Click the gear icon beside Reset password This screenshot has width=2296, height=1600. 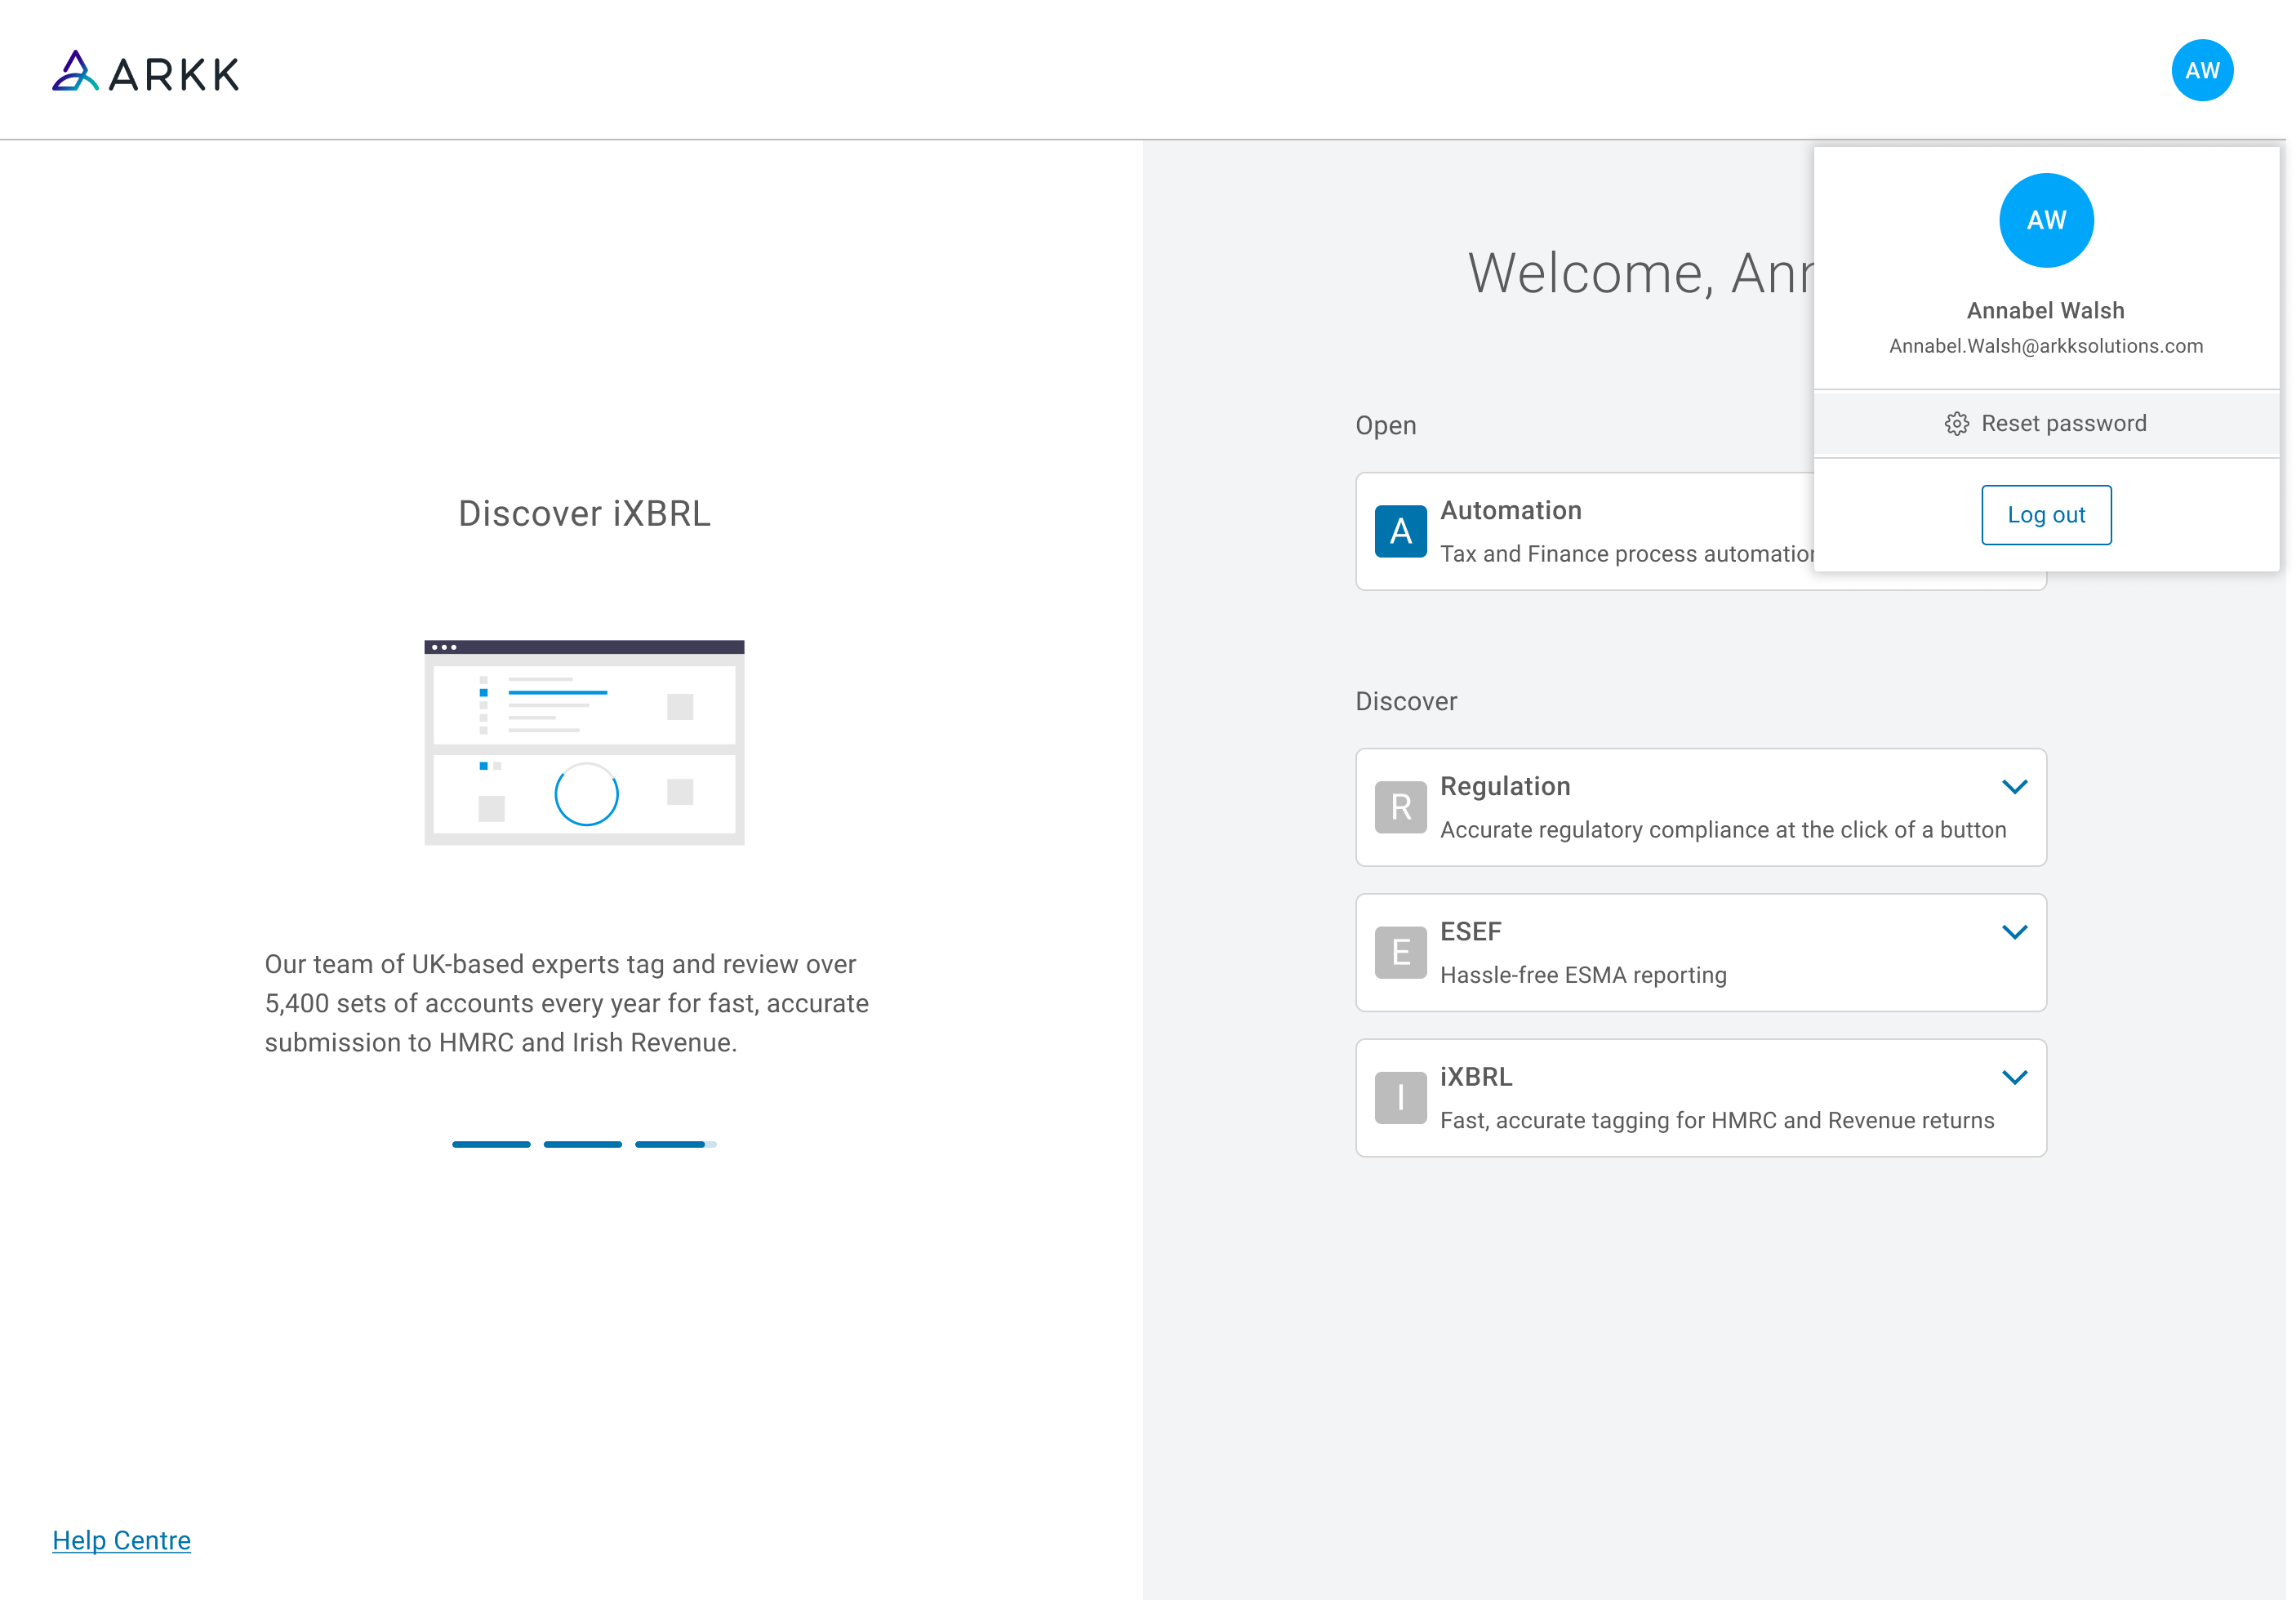[1956, 424]
